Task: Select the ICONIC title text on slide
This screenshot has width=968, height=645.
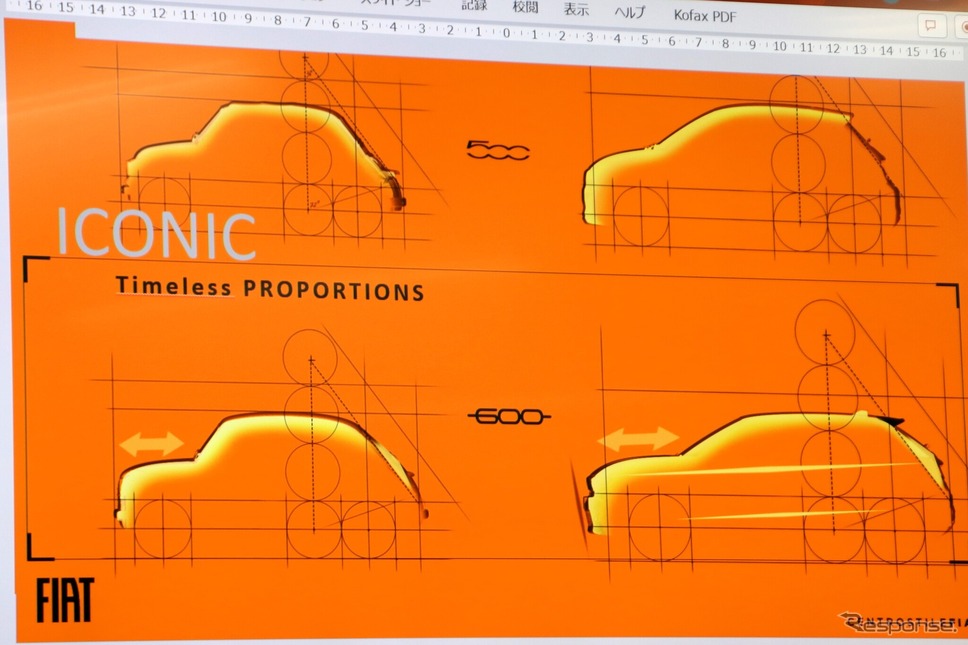Action: pos(156,234)
